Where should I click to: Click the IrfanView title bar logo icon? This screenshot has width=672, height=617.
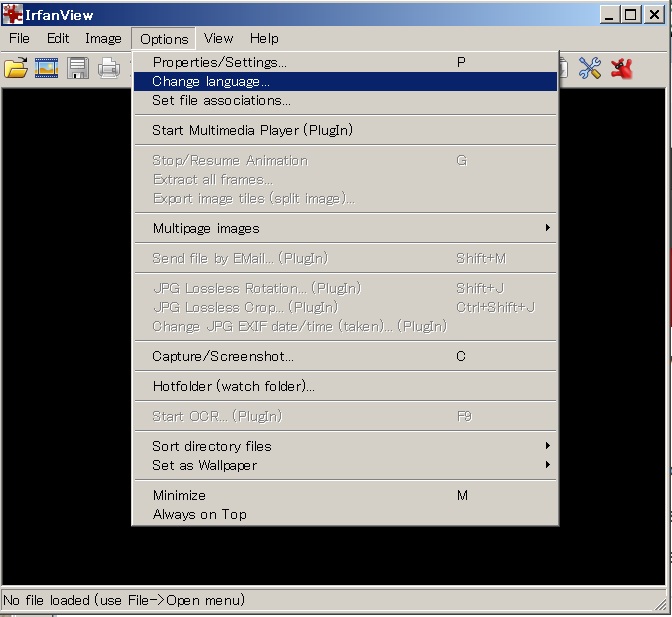coord(12,14)
